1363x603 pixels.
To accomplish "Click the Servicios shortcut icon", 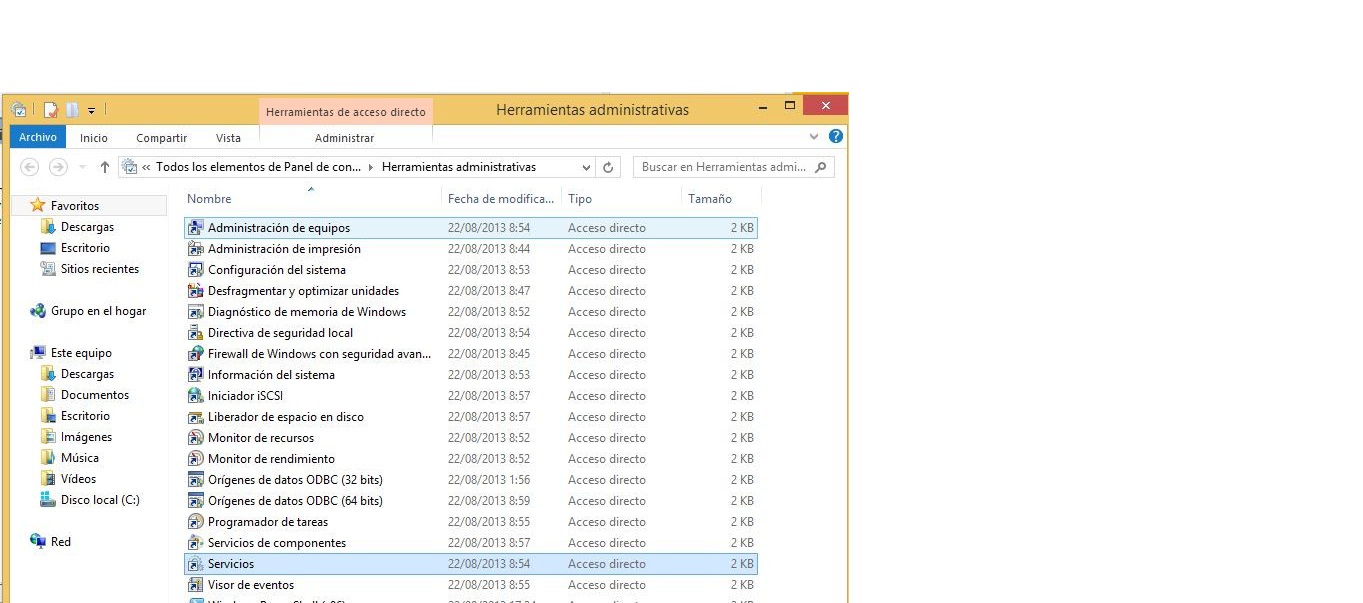I will (196, 564).
